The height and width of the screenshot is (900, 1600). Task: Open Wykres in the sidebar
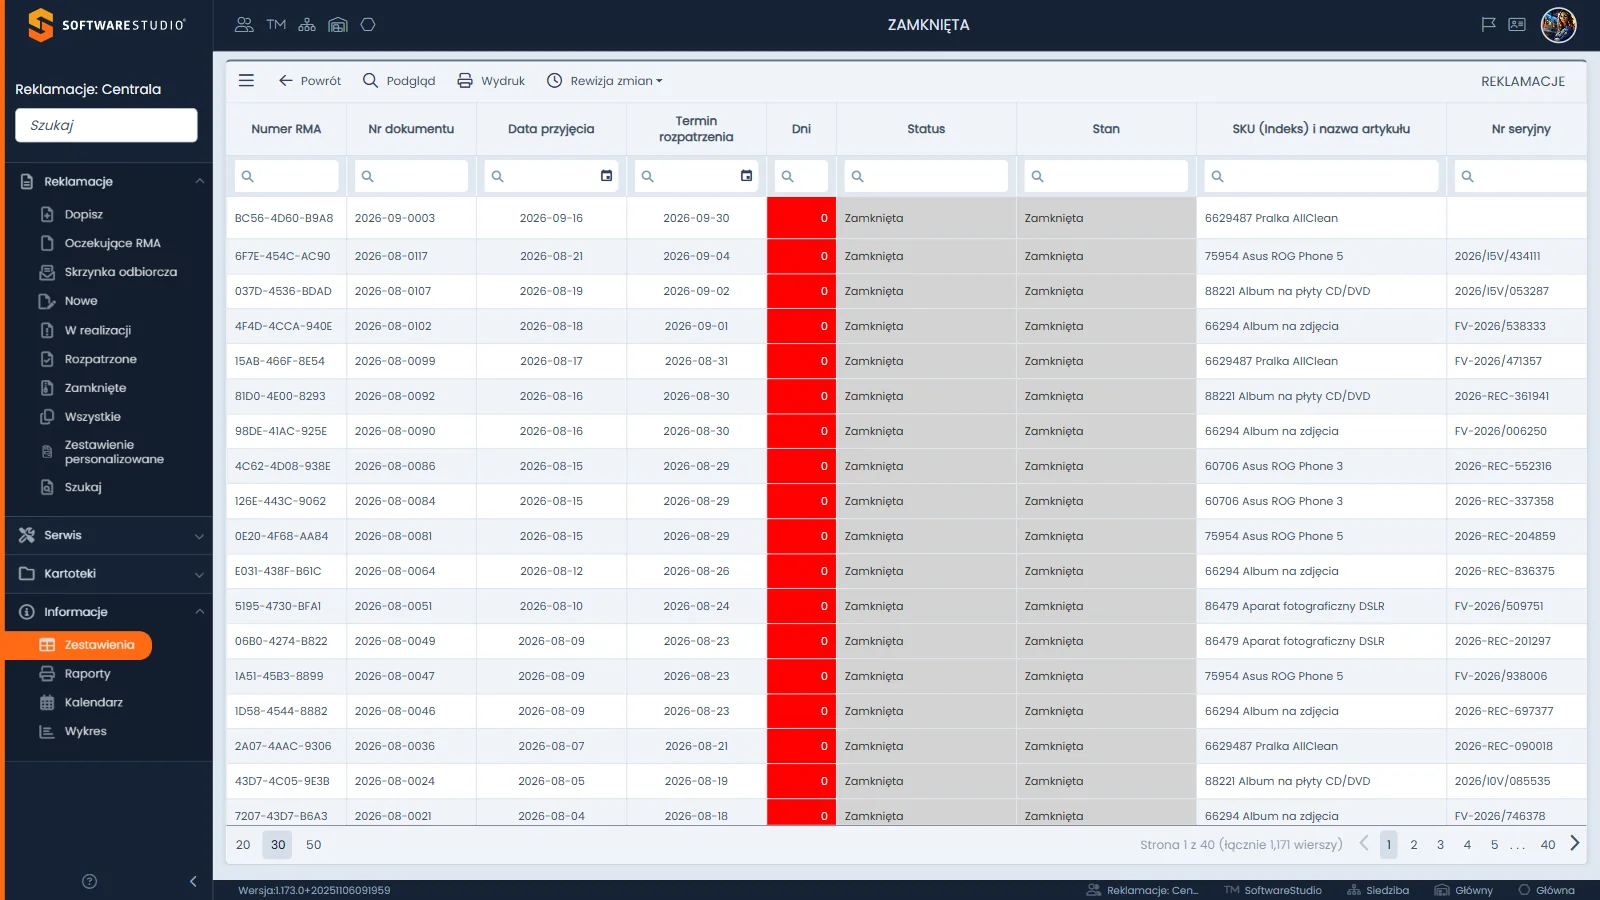pyautogui.click(x=85, y=732)
